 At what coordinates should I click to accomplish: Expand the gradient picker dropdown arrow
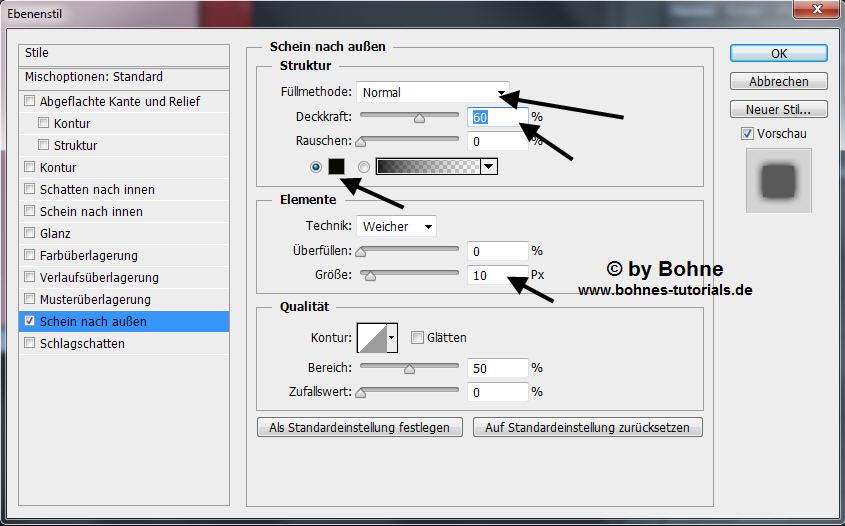pyautogui.click(x=488, y=167)
